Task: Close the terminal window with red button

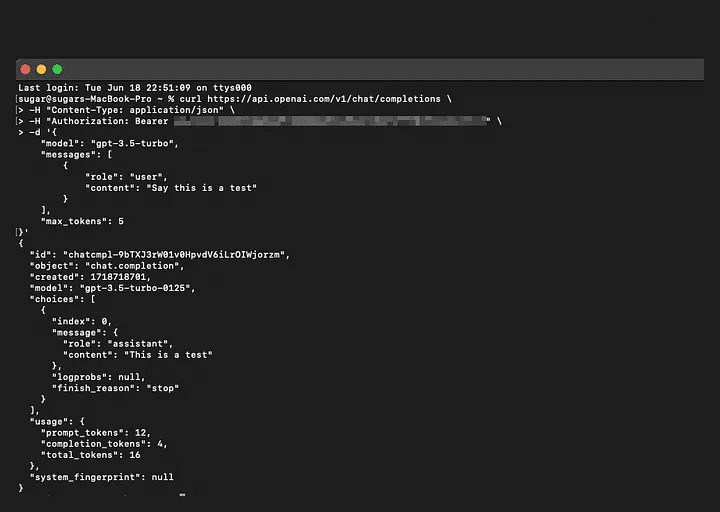Action: click(25, 69)
